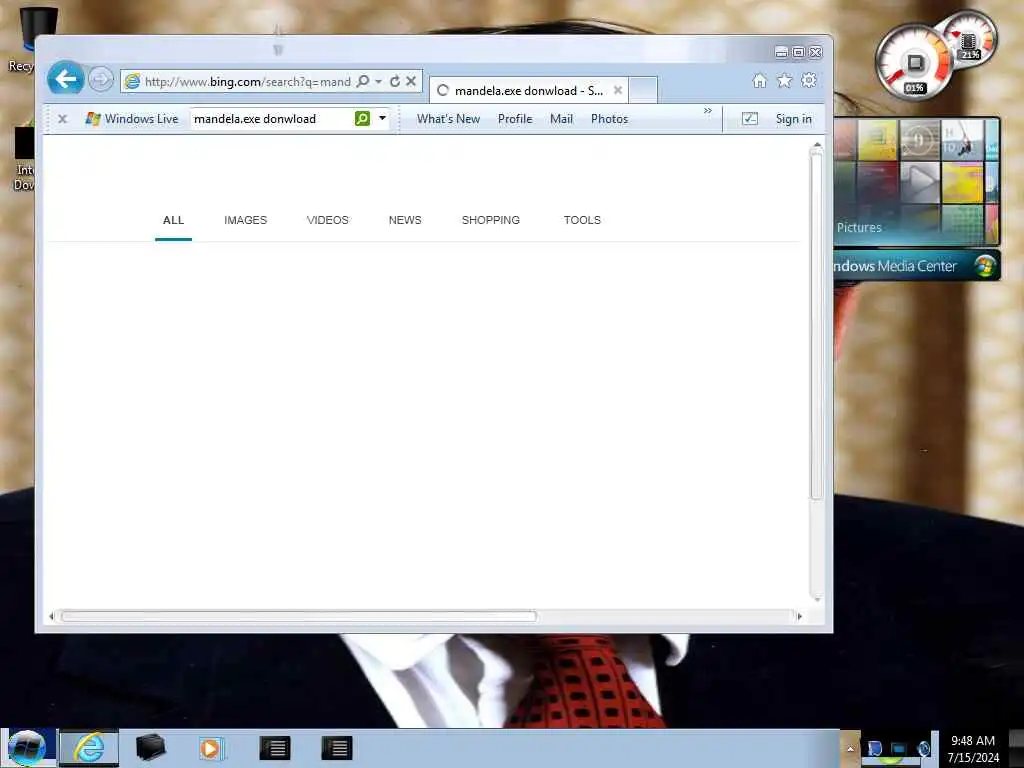Open the address bar dropdown arrow
The image size is (1024, 768).
click(379, 81)
